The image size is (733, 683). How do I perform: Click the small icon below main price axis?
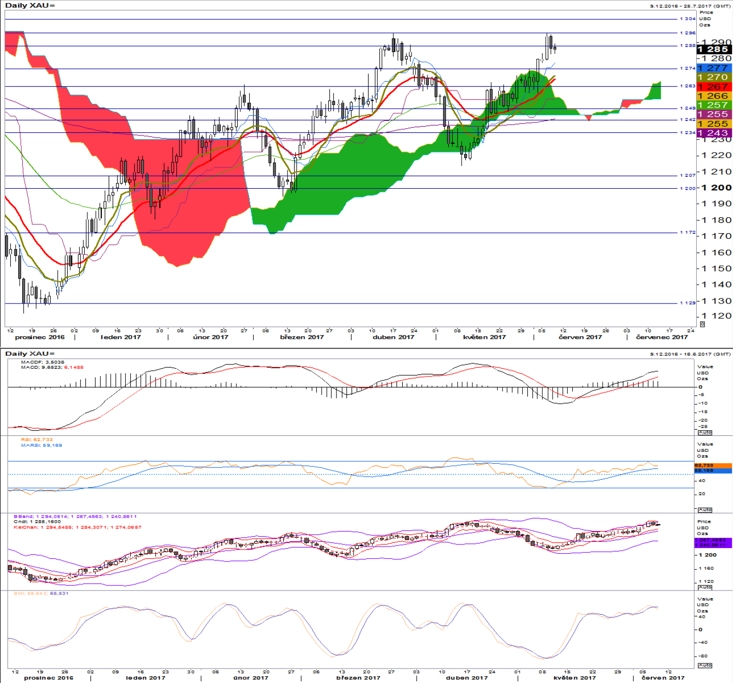(702, 324)
